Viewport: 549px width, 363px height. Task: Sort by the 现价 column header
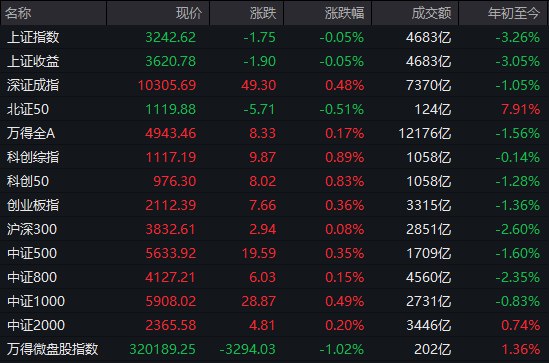point(158,13)
